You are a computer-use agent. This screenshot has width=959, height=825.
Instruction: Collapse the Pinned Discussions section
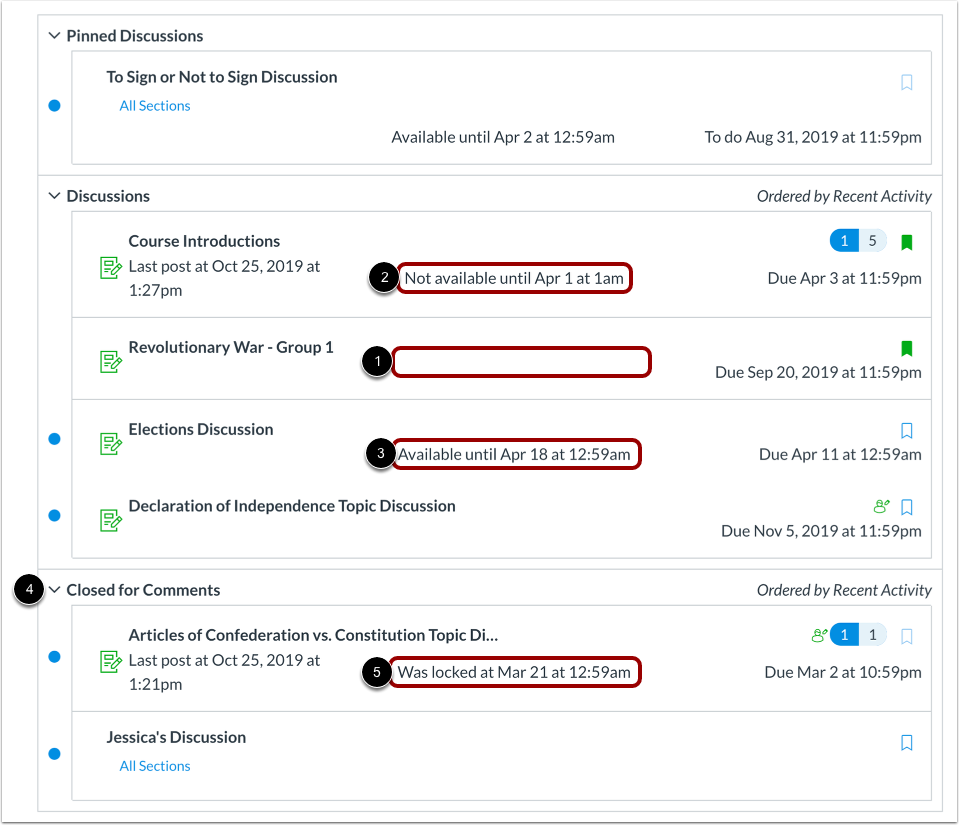pyautogui.click(x=54, y=36)
